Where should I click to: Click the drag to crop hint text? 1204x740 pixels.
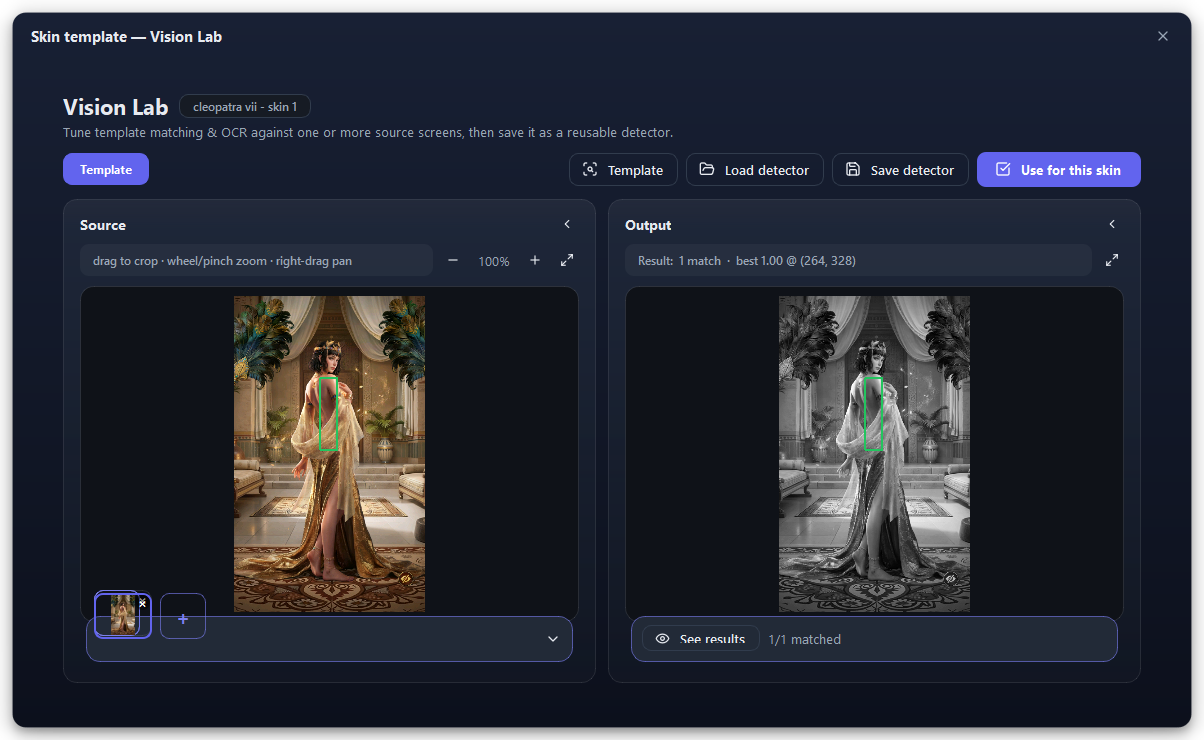click(222, 261)
